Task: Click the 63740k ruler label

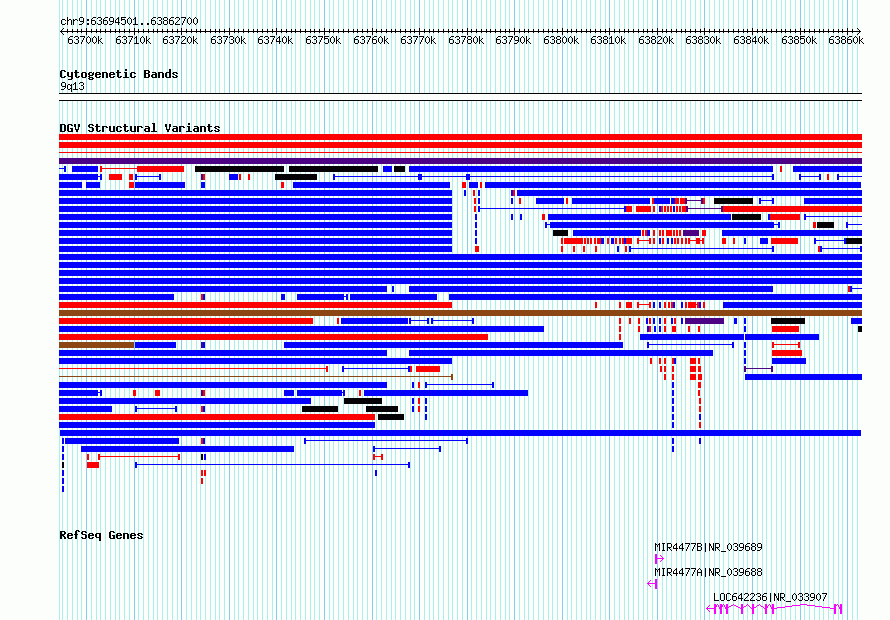Action: point(275,40)
